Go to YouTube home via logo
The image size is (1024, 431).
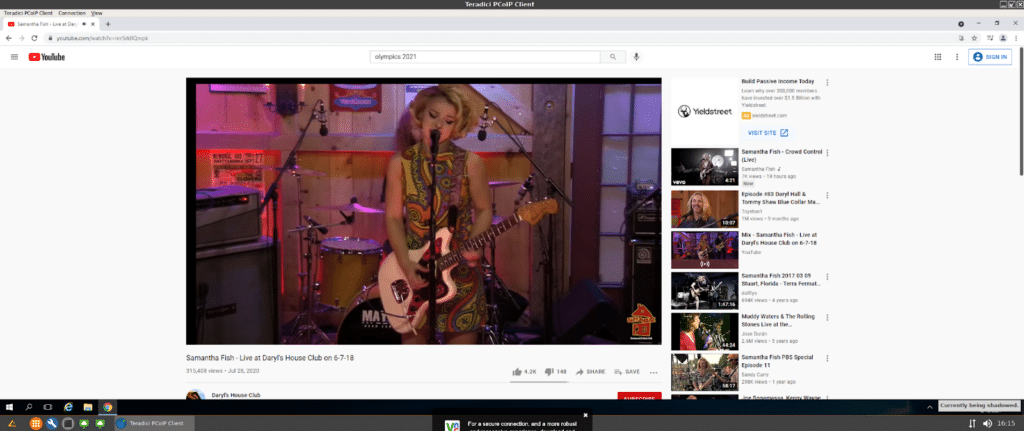point(46,57)
